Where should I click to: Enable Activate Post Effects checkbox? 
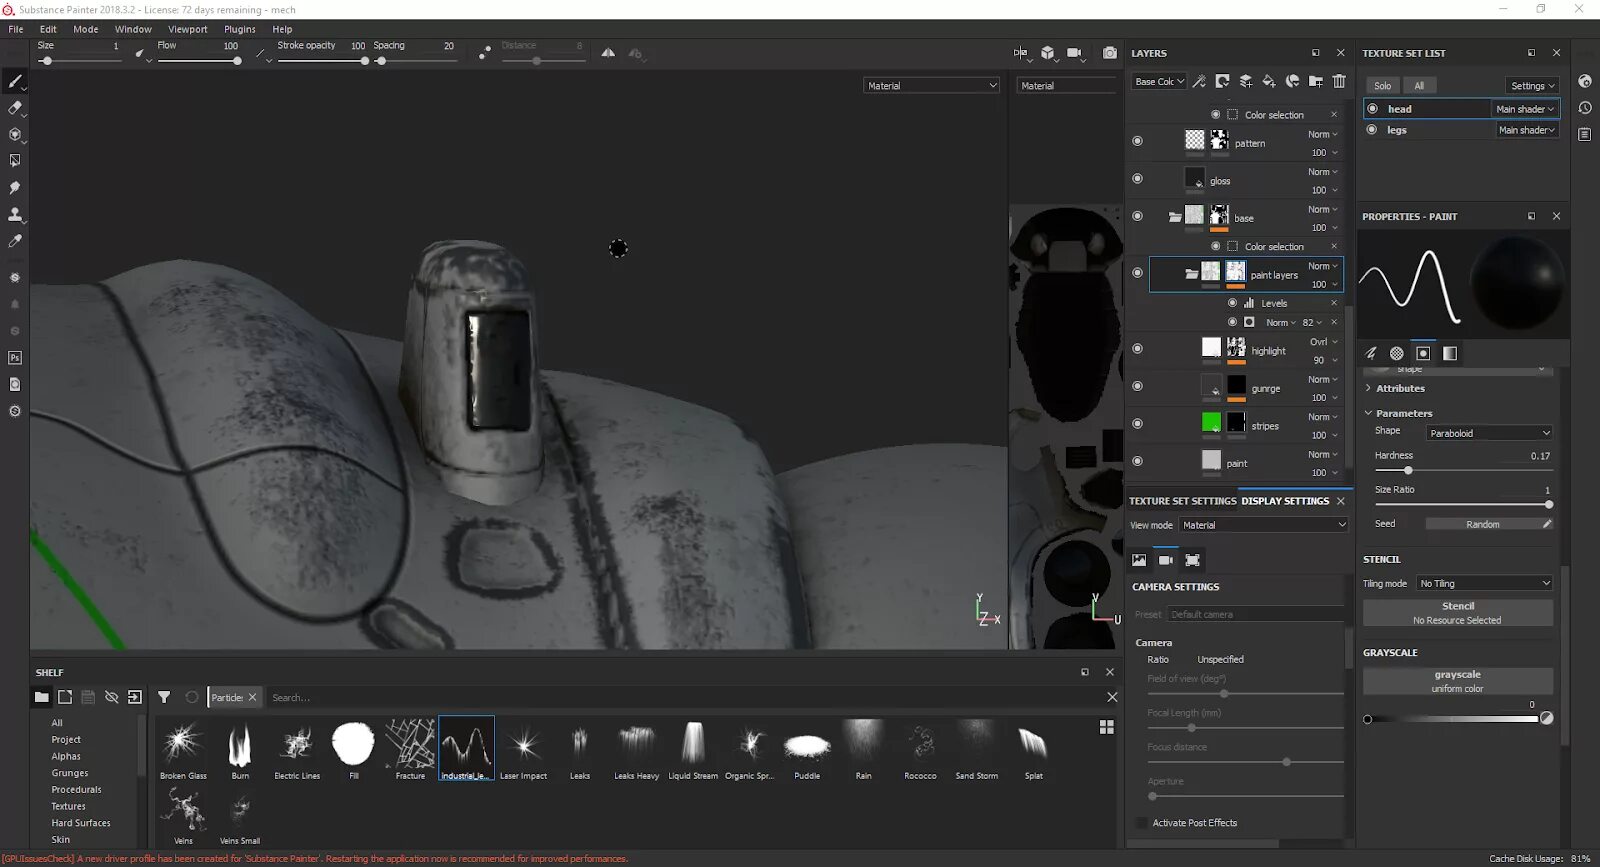click(1142, 823)
